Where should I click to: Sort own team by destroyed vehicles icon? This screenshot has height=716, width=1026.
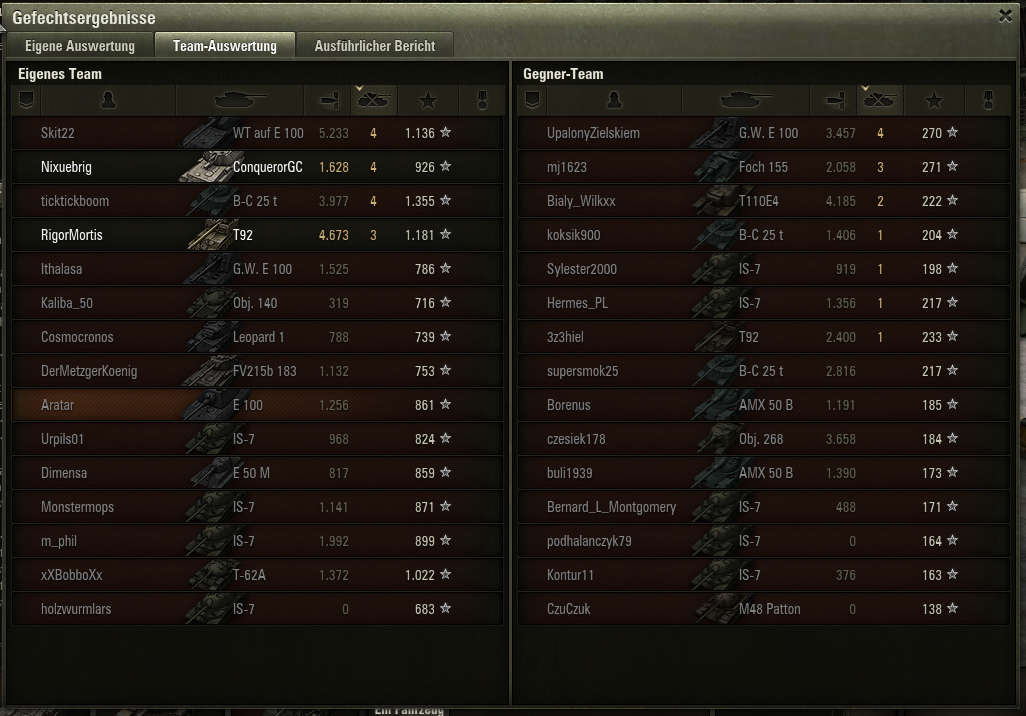[374, 100]
